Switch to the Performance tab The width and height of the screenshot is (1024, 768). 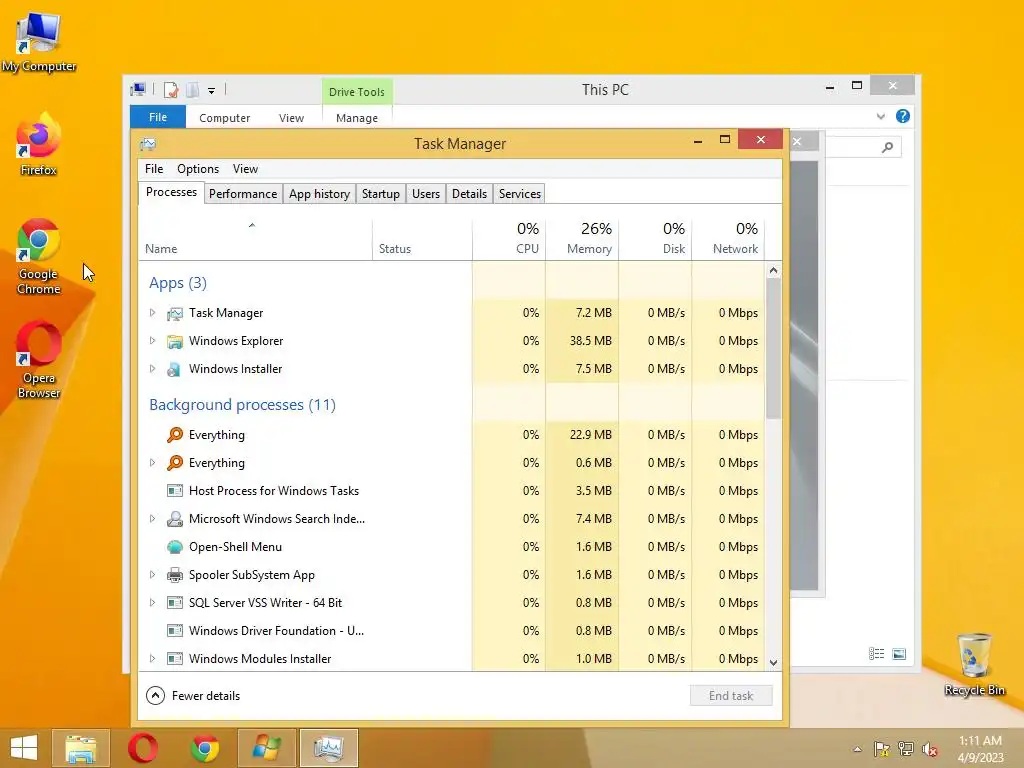coord(243,194)
